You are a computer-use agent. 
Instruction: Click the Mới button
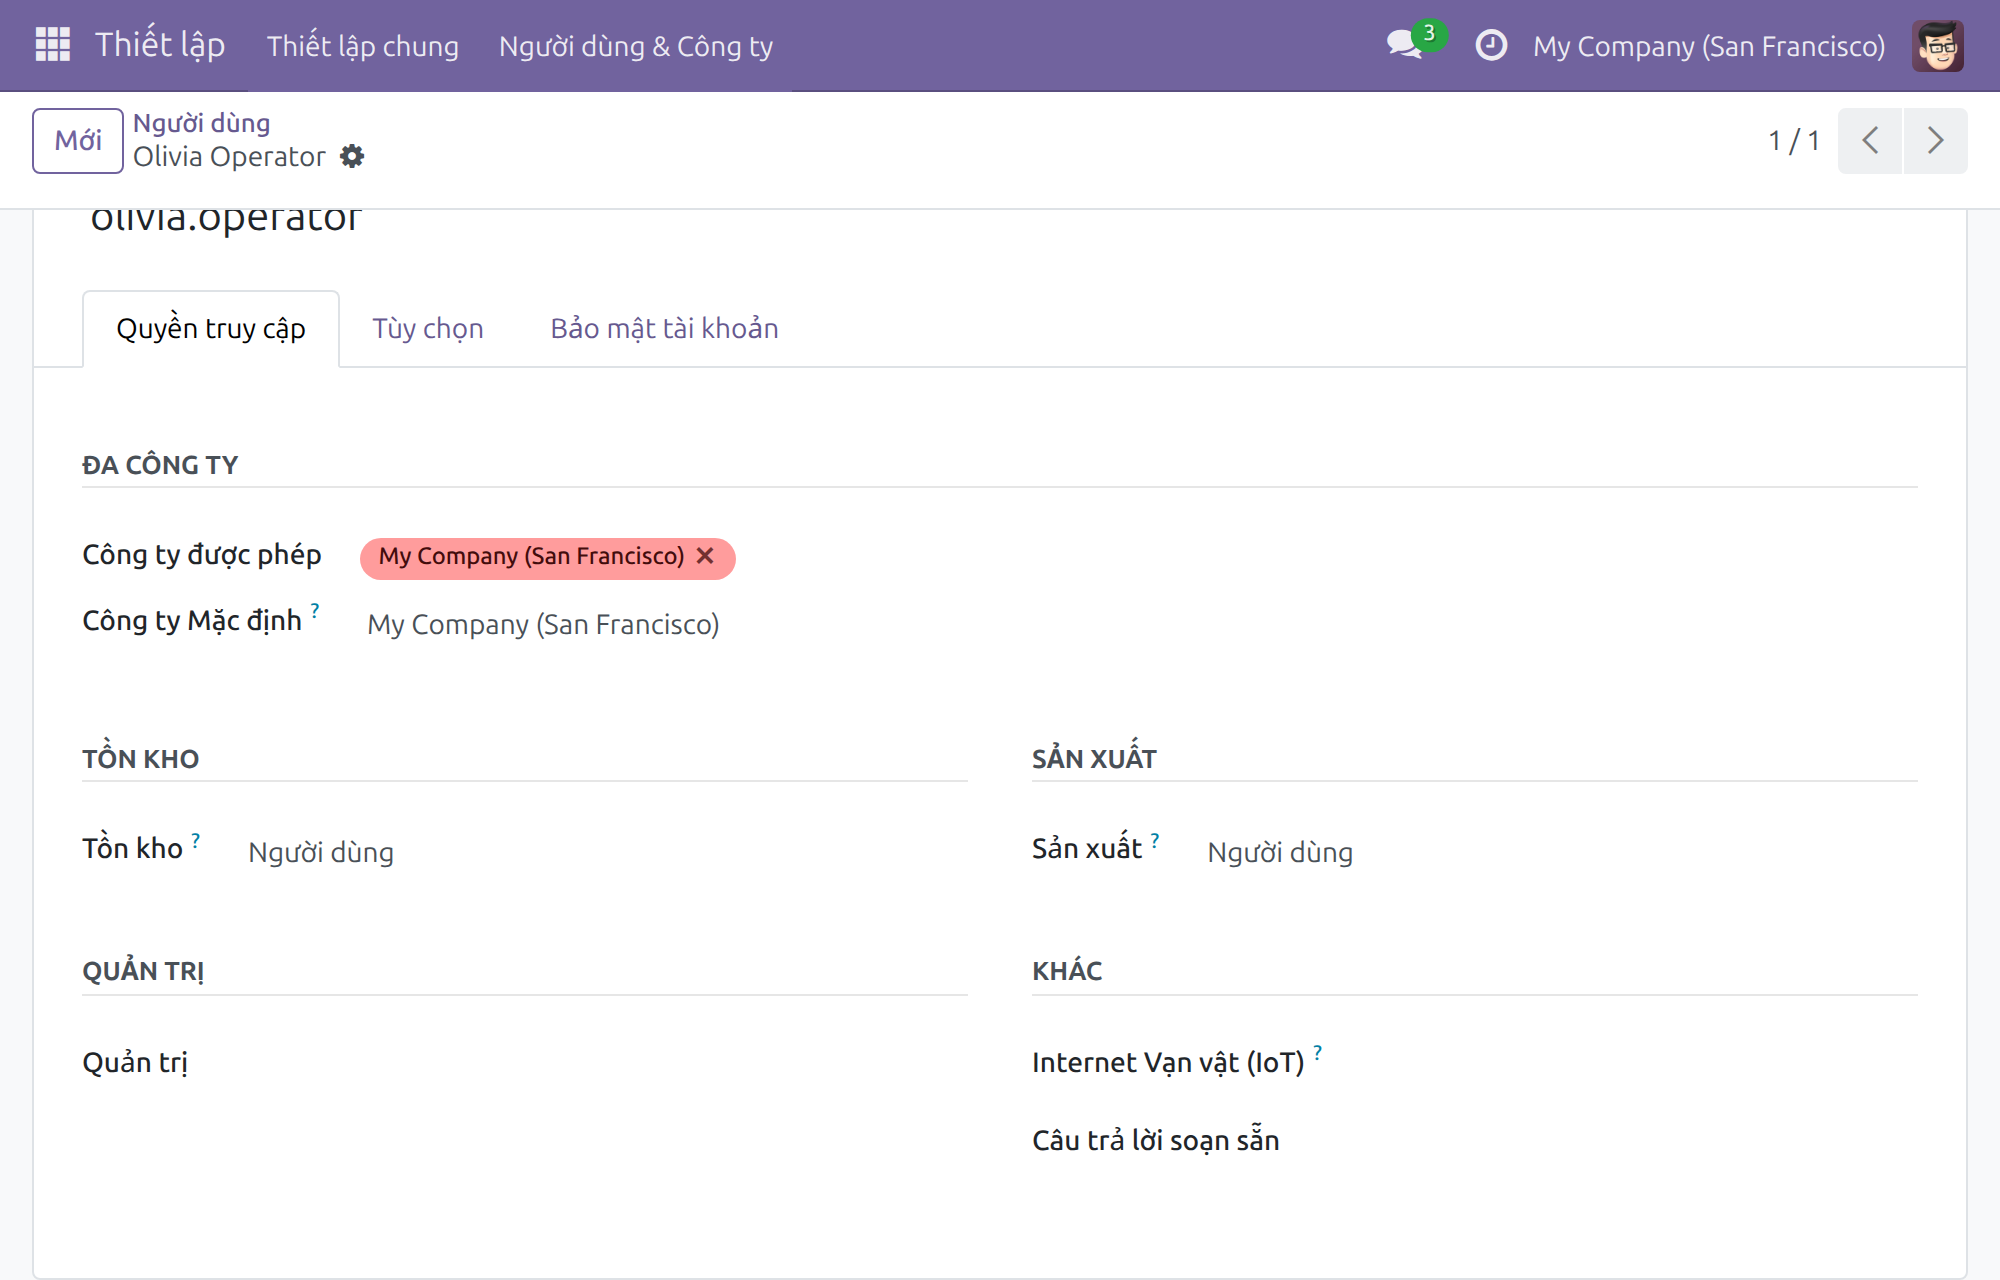(x=78, y=140)
